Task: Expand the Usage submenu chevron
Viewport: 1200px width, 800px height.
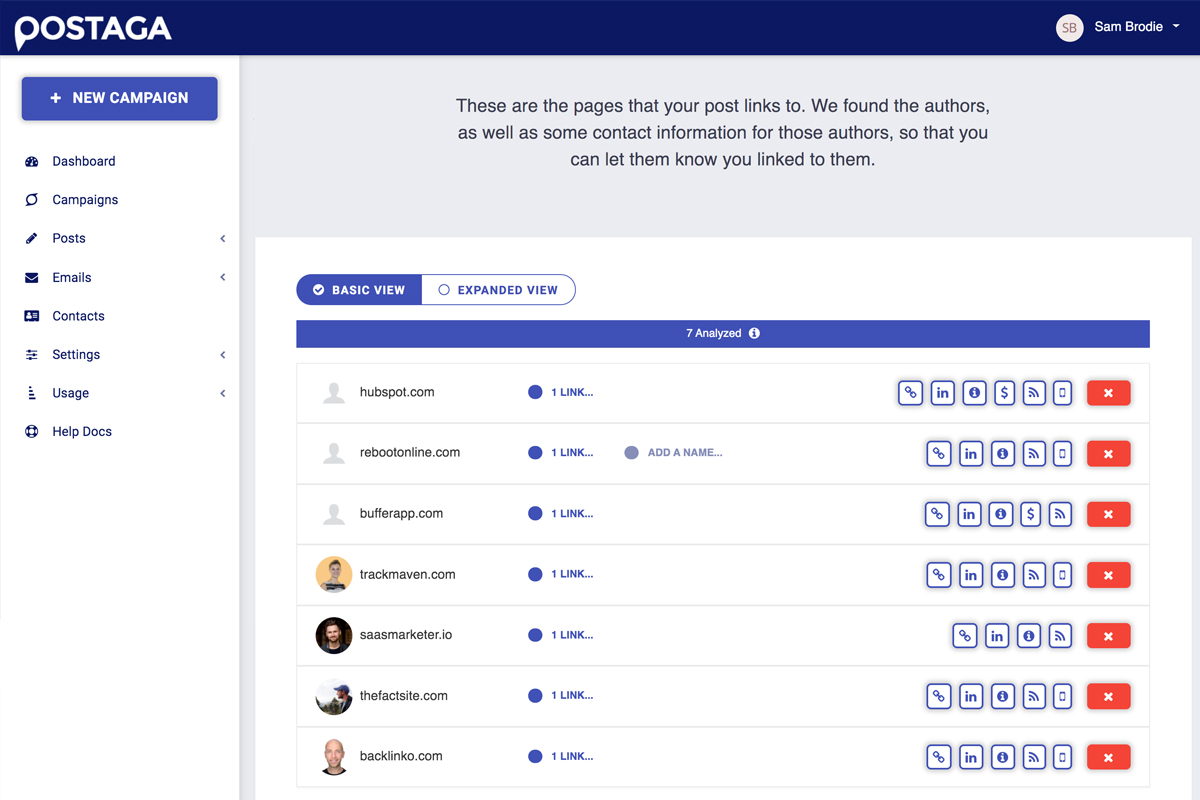Action: tap(223, 393)
